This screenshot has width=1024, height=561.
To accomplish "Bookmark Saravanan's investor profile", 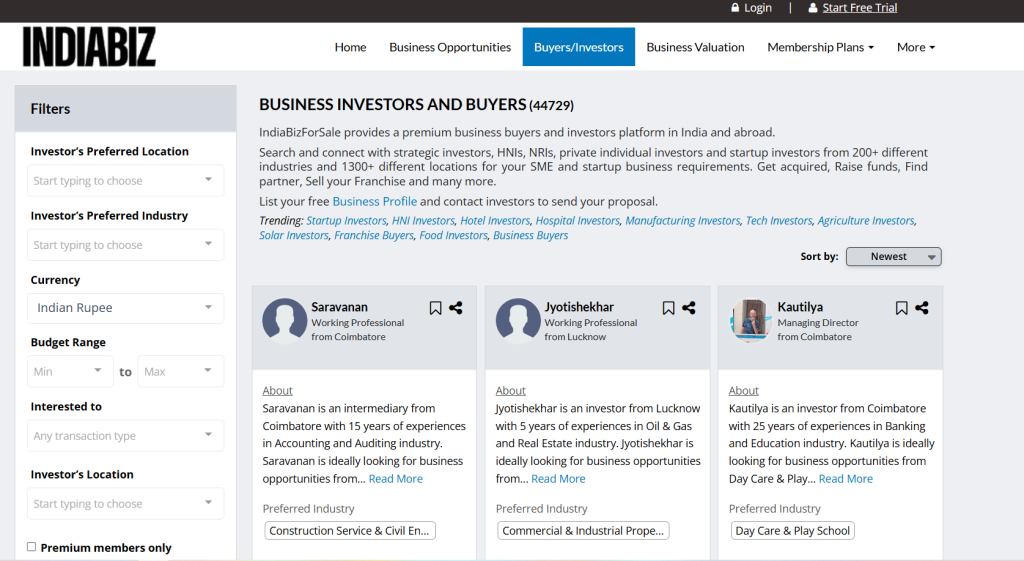I will pos(436,308).
